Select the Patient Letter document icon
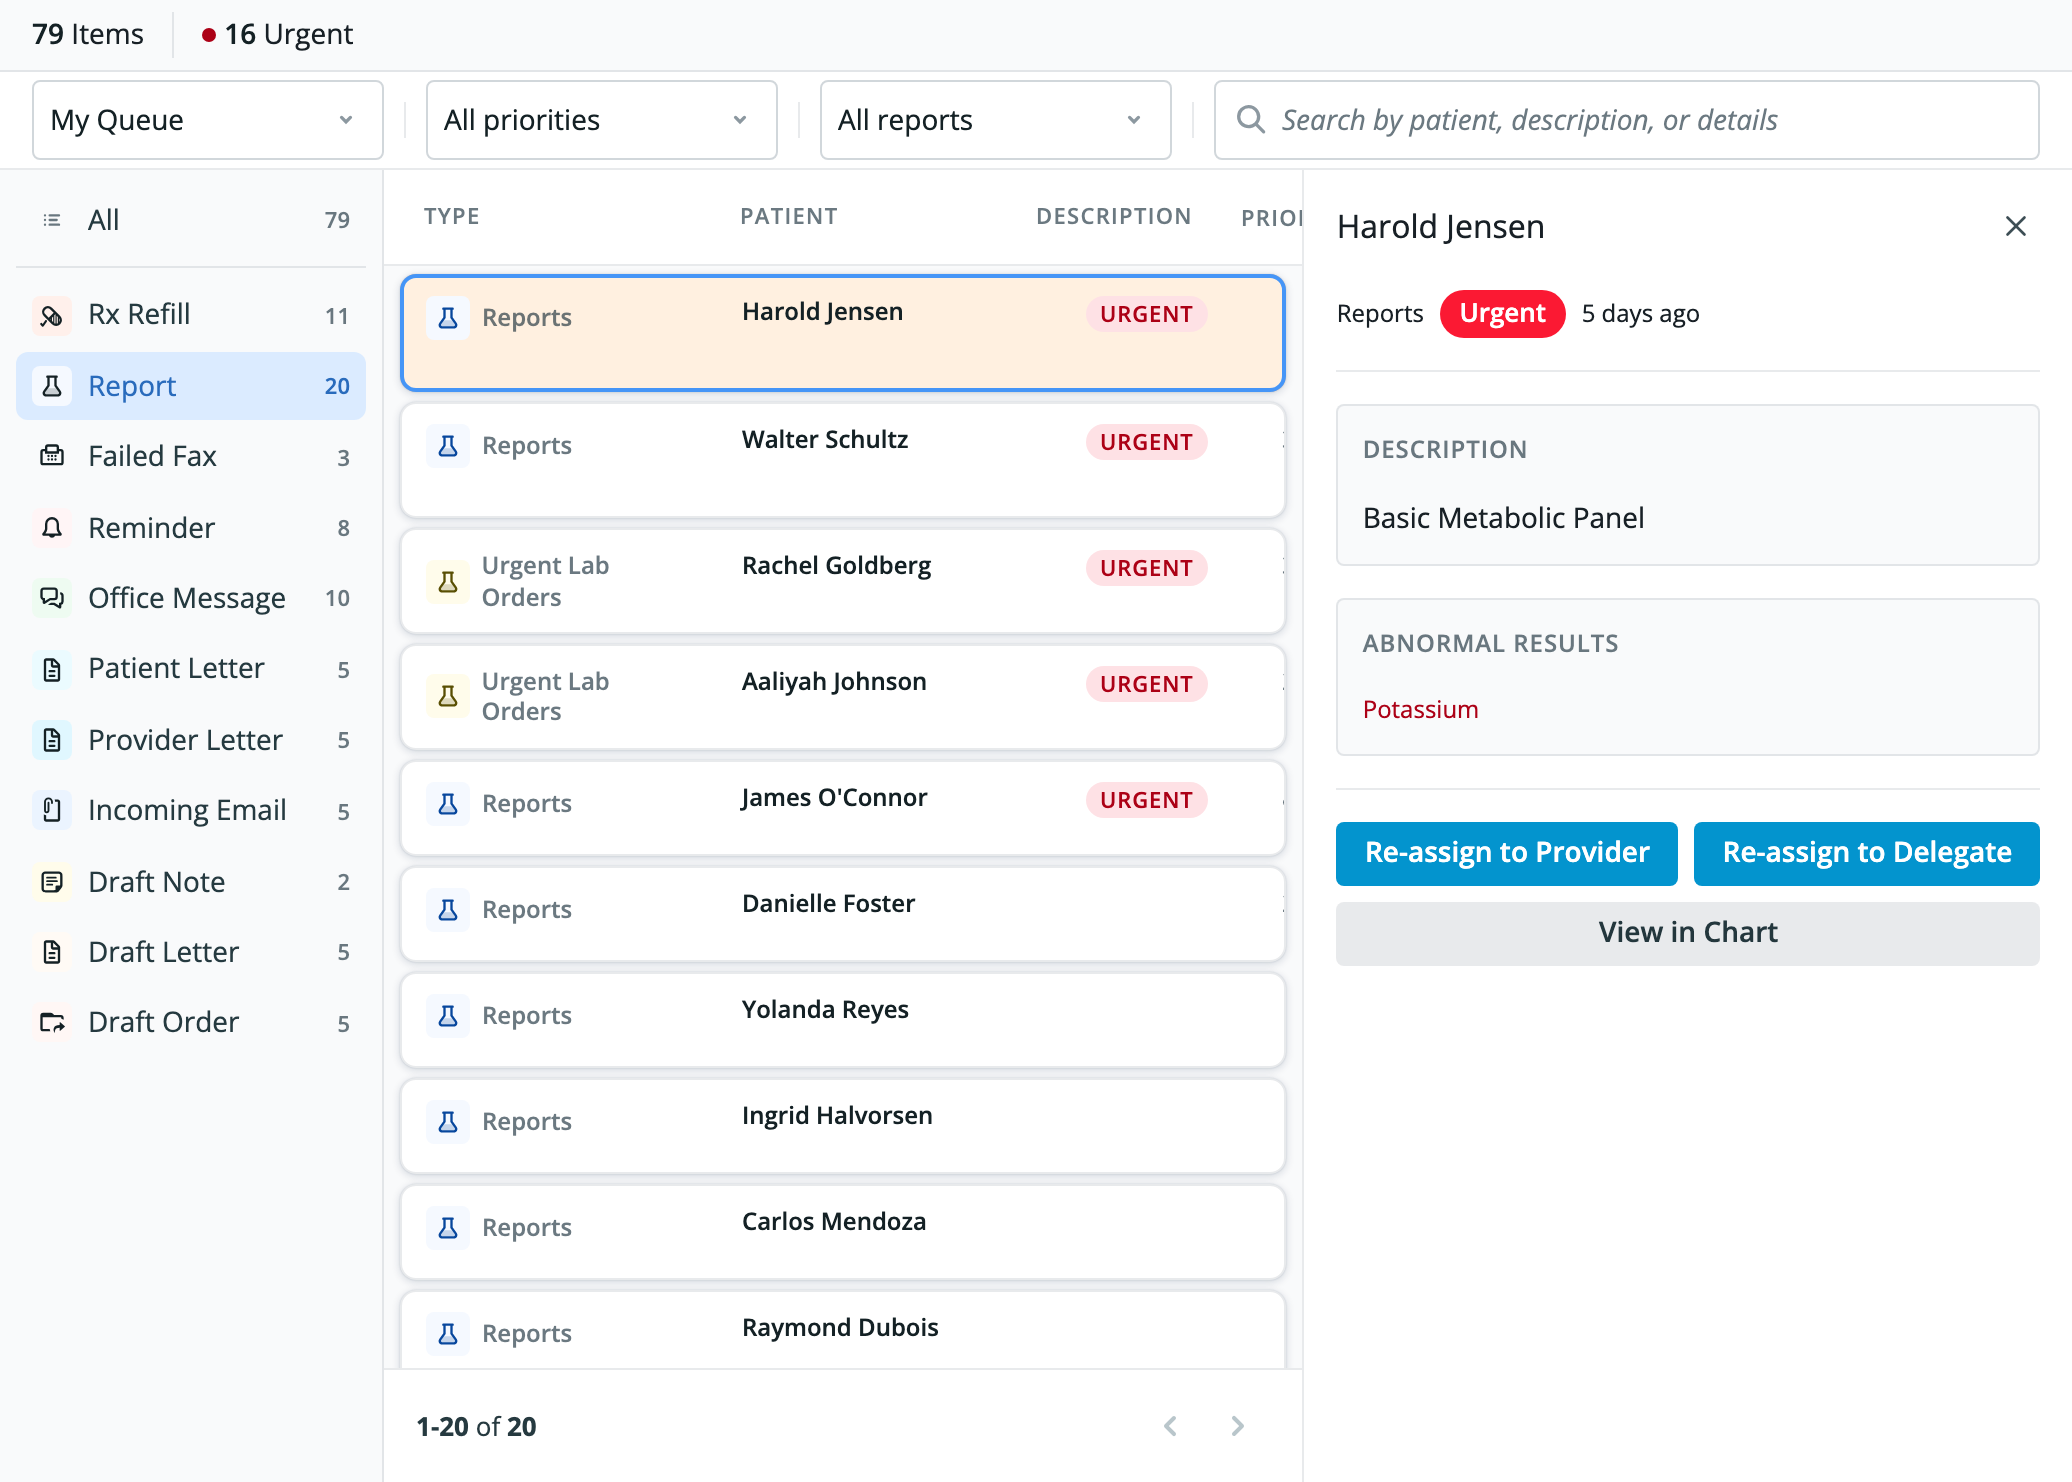The image size is (2072, 1482). (52, 669)
